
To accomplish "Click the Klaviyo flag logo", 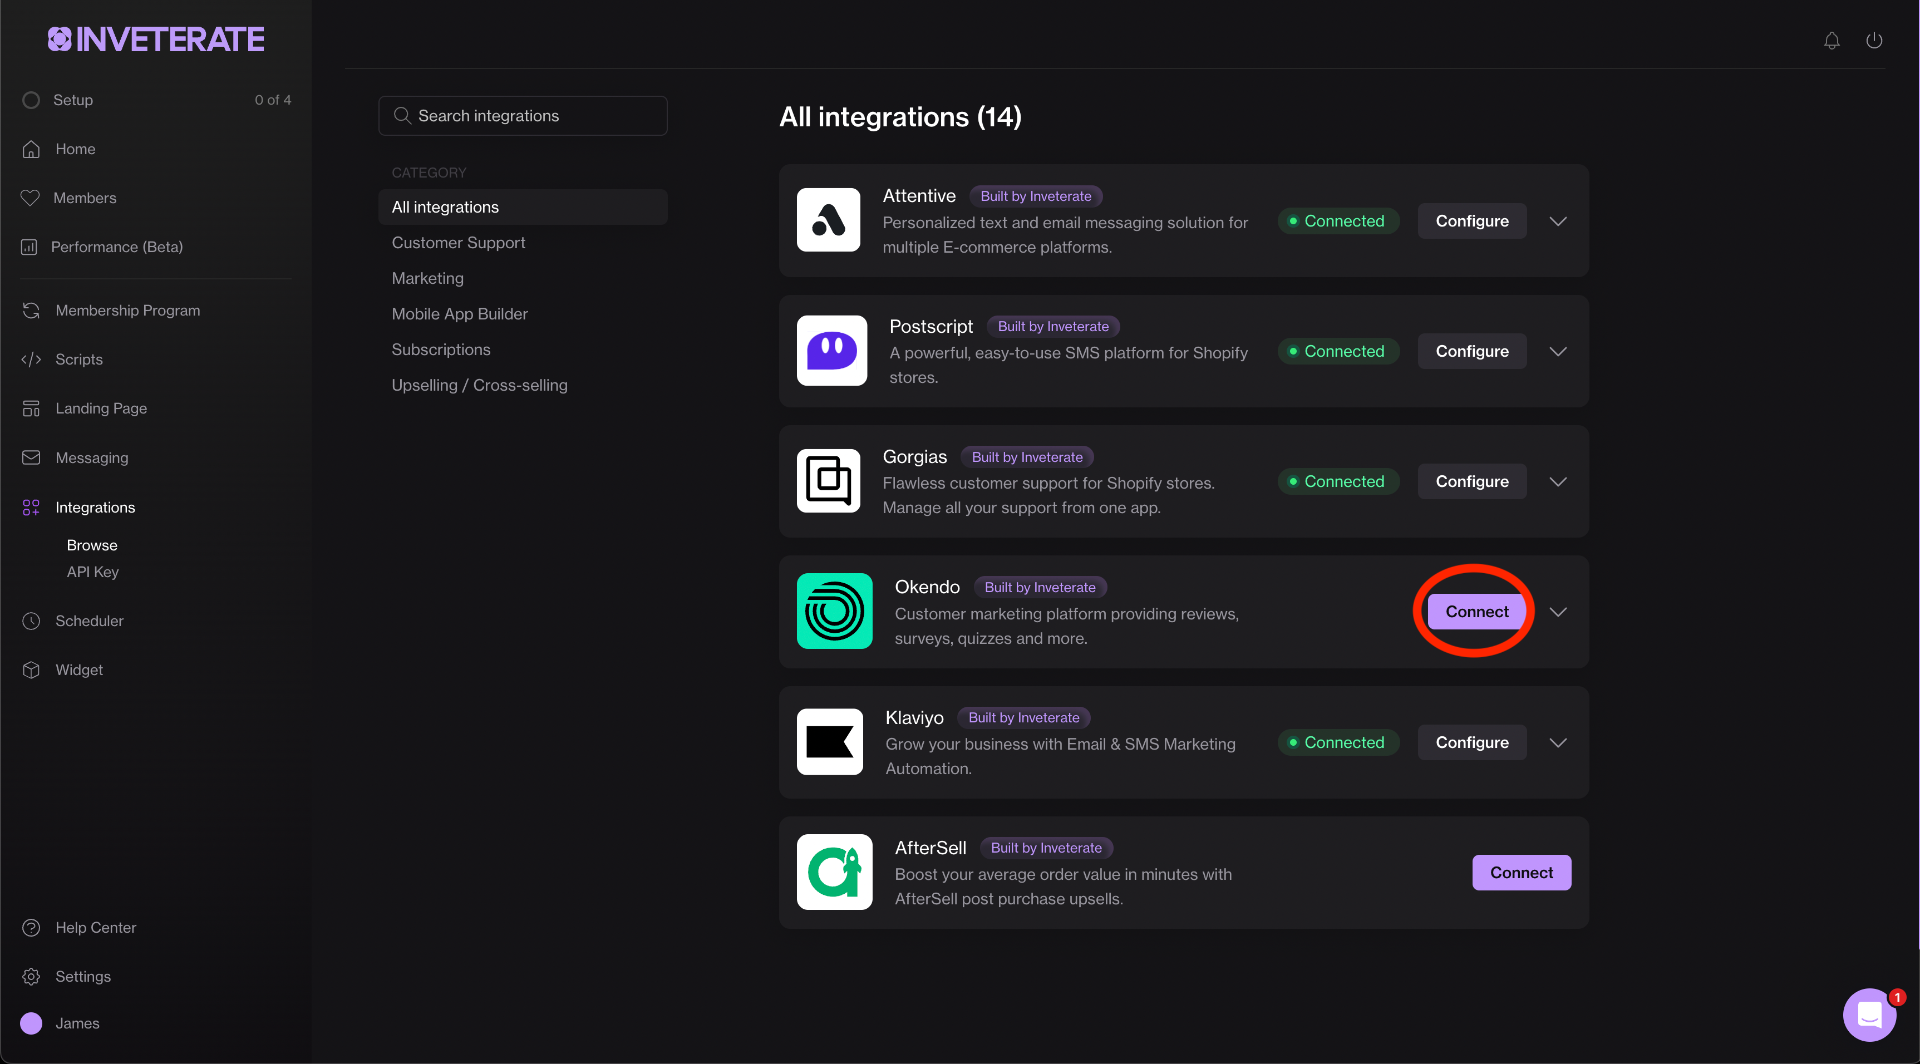I will click(829, 742).
